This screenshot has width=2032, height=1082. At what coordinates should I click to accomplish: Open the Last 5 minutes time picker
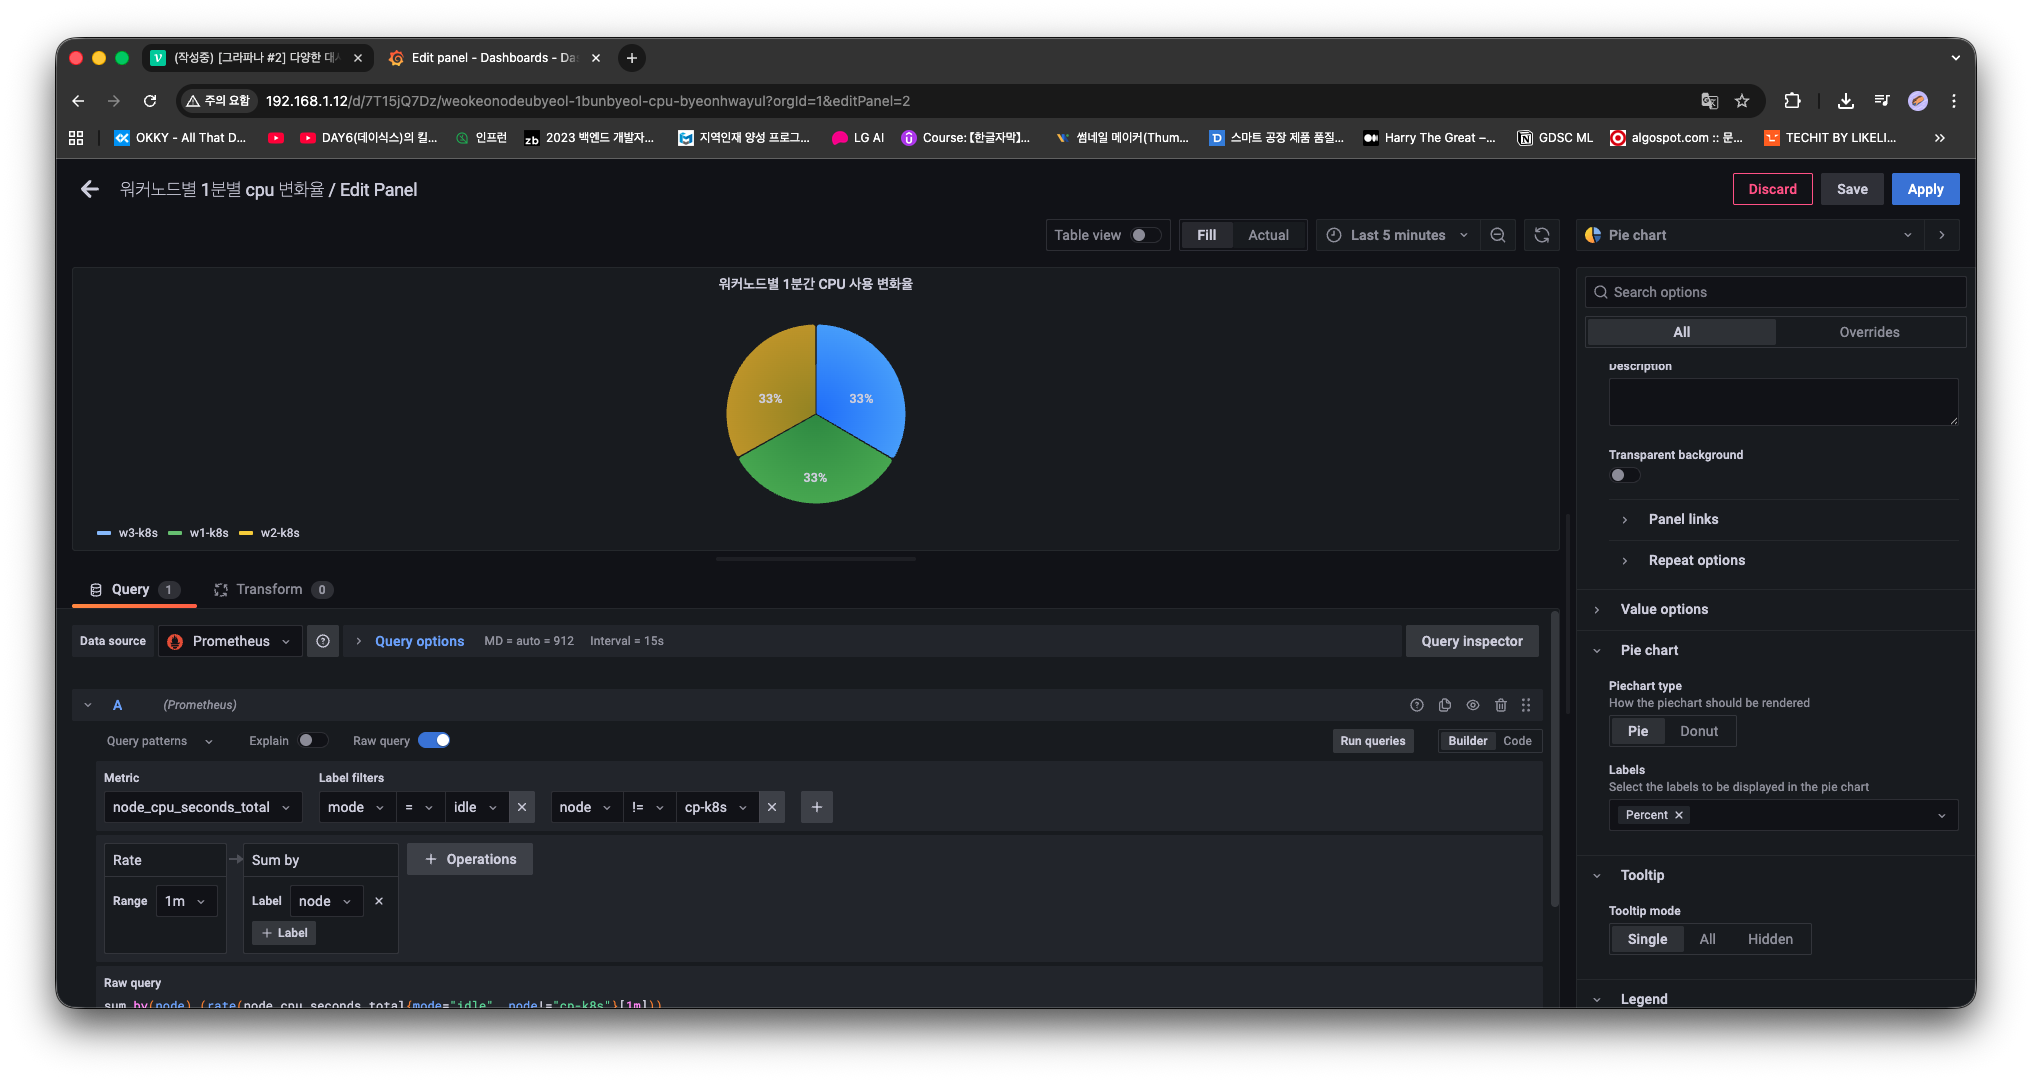tap(1397, 235)
